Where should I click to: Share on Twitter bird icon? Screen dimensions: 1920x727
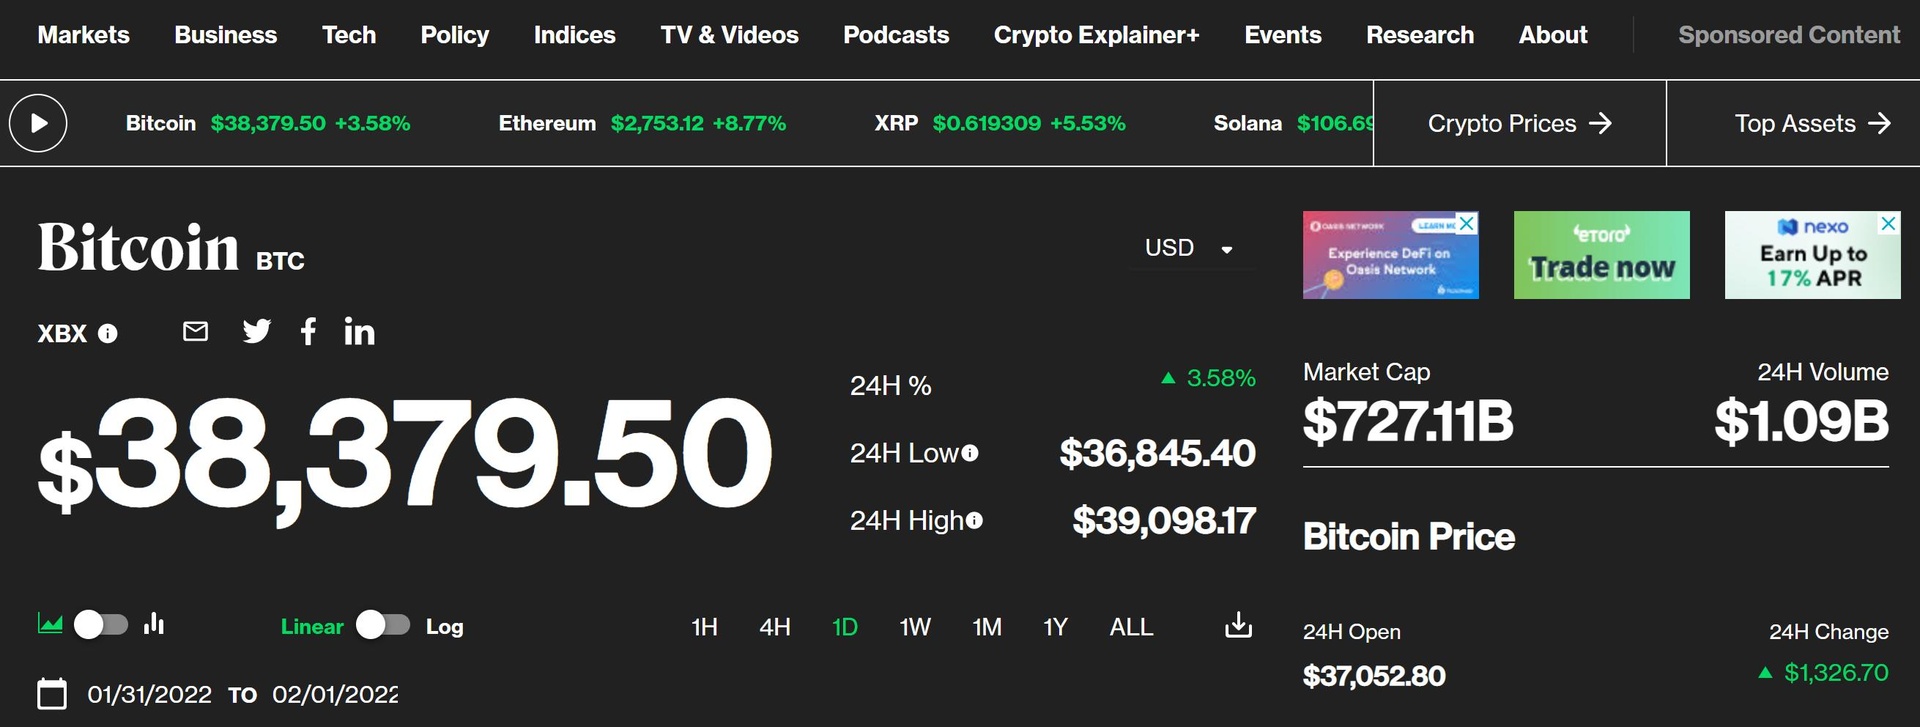[x=256, y=331]
